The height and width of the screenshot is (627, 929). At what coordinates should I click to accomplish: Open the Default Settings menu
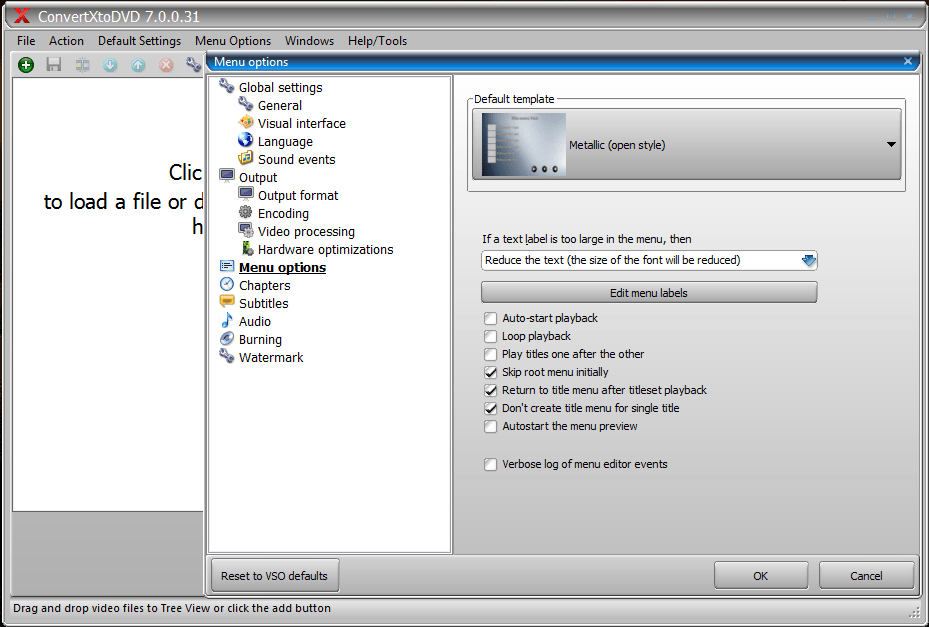click(140, 41)
